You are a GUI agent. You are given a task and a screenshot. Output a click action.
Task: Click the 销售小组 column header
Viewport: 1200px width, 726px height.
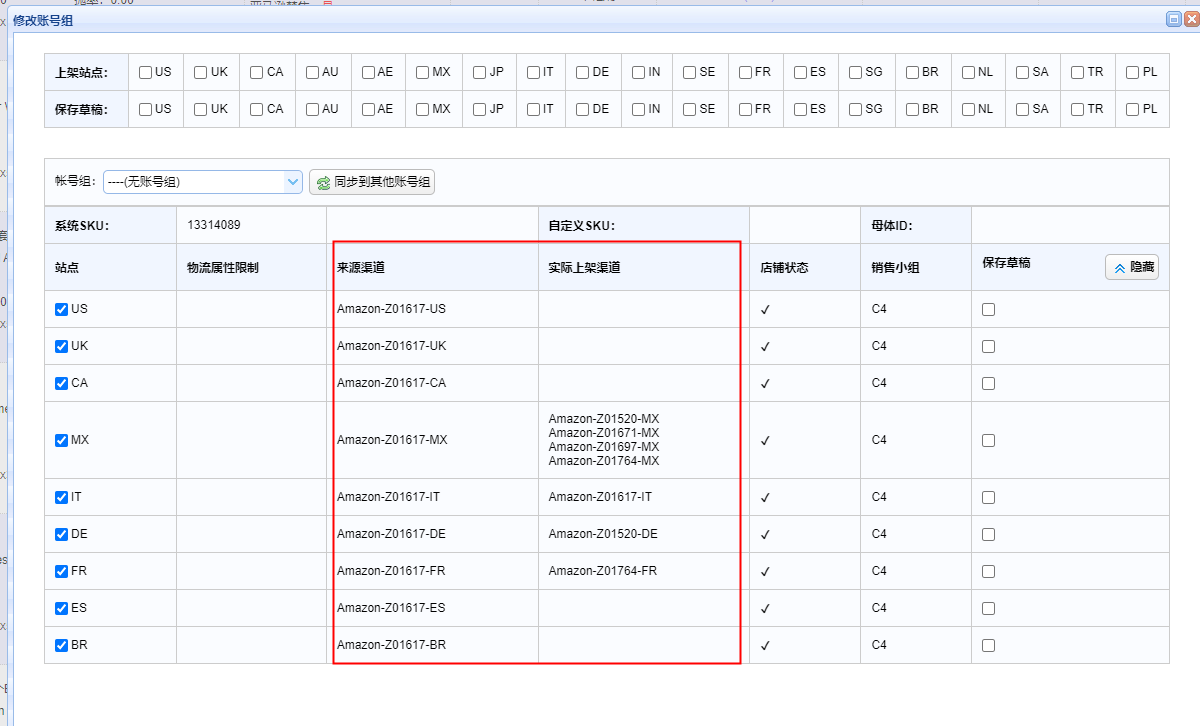click(x=896, y=268)
